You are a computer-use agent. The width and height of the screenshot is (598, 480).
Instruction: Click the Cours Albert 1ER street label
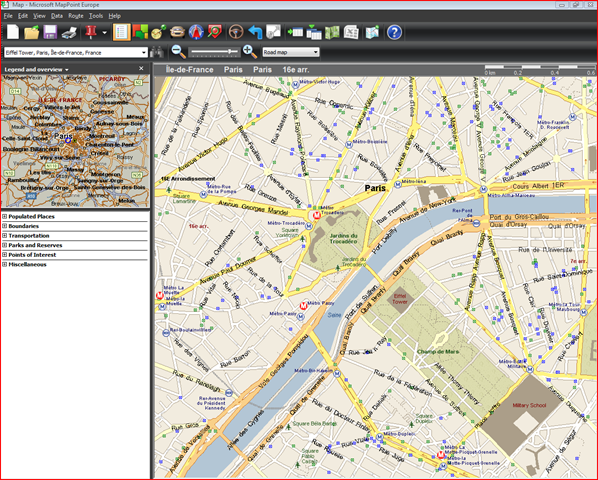point(538,186)
